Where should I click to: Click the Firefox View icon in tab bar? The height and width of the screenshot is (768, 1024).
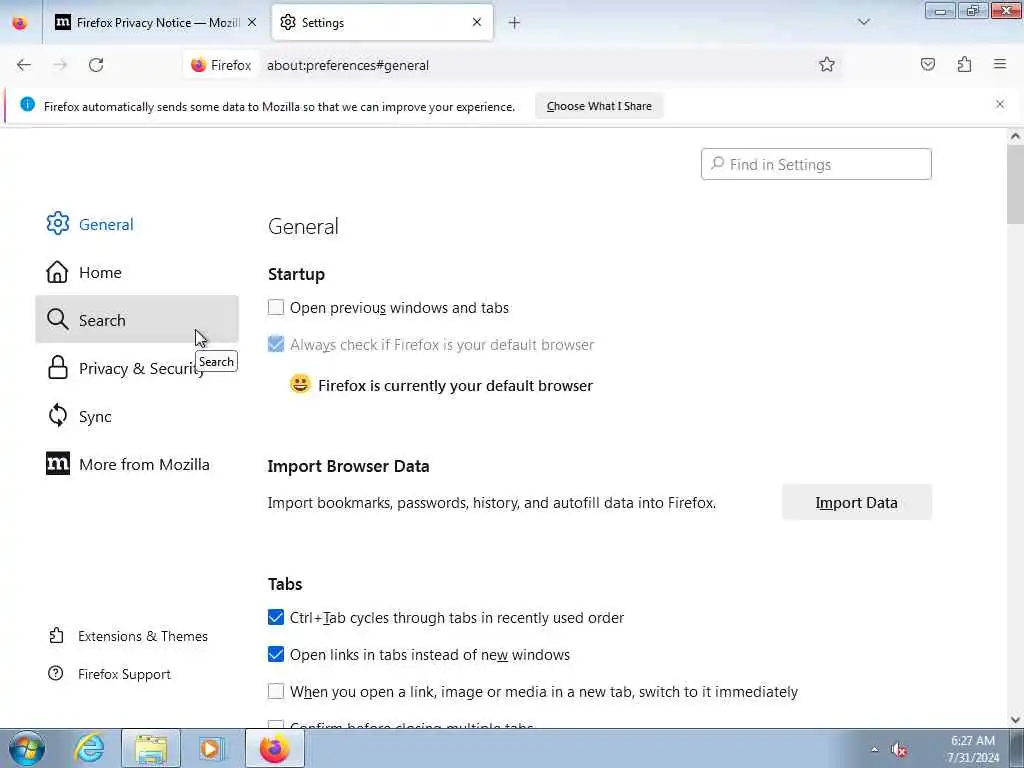(x=20, y=23)
